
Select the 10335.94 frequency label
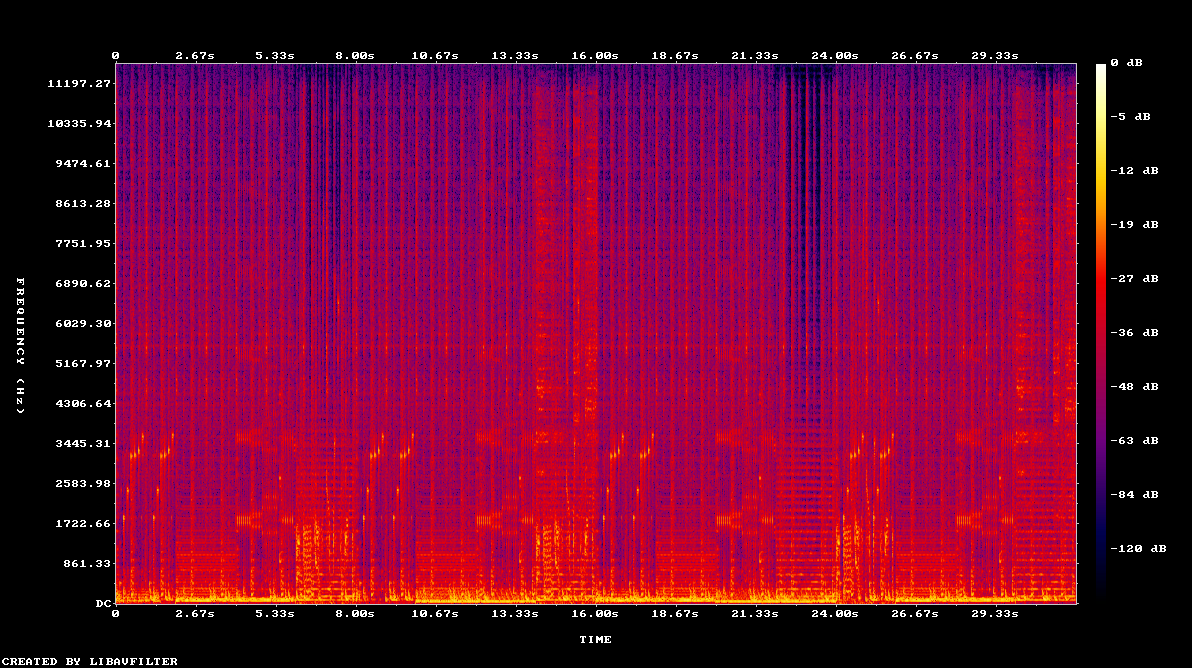79,123
